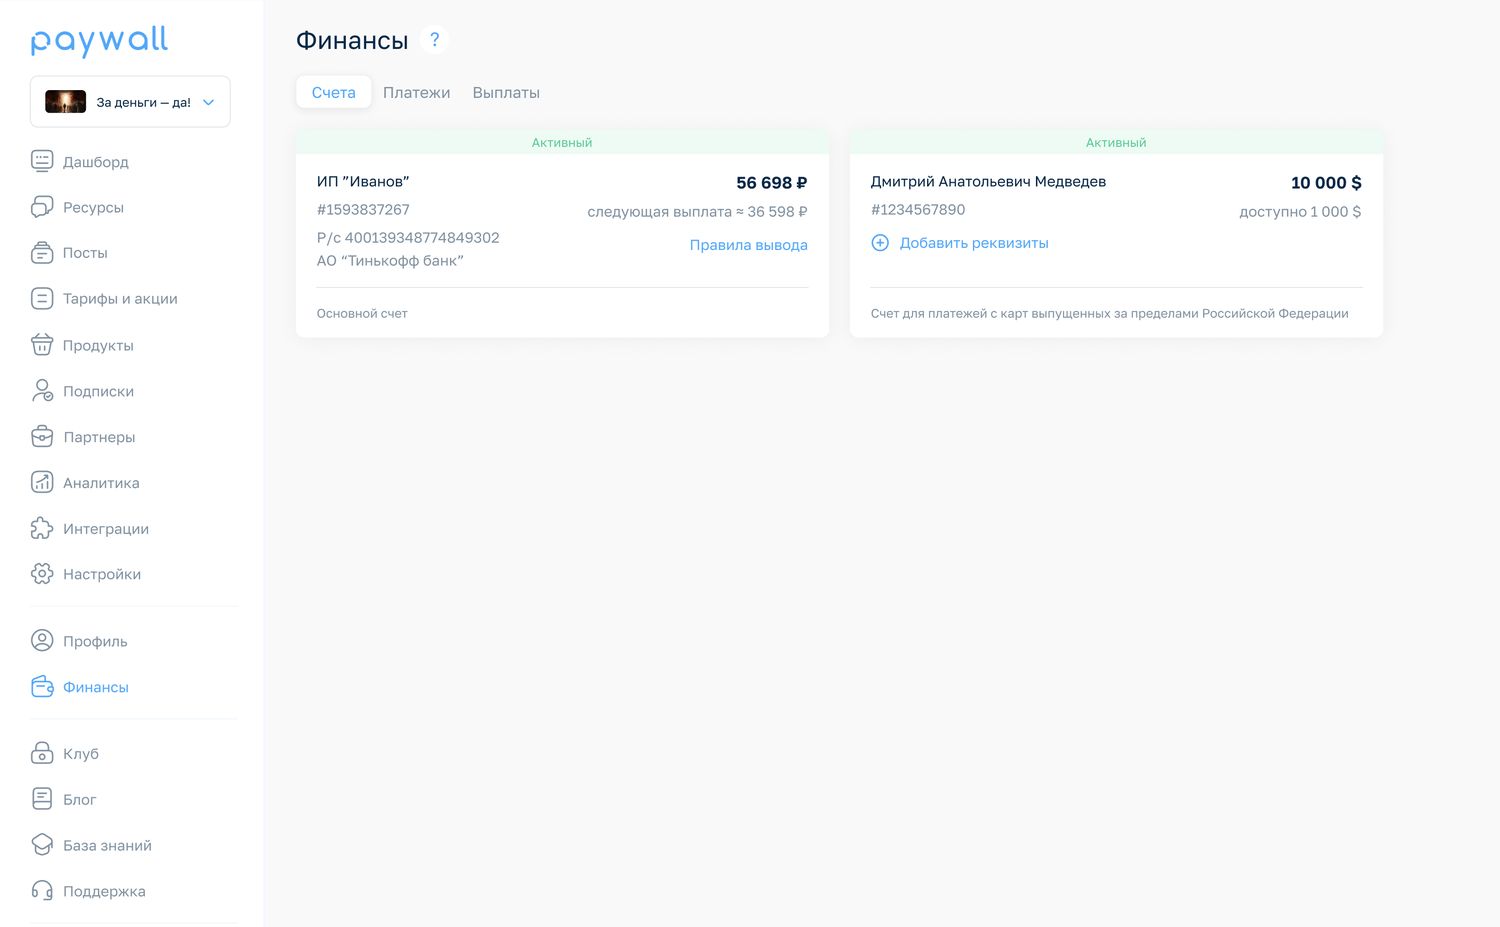
Task: Open Посты via its sidebar icon
Action: tap(42, 253)
